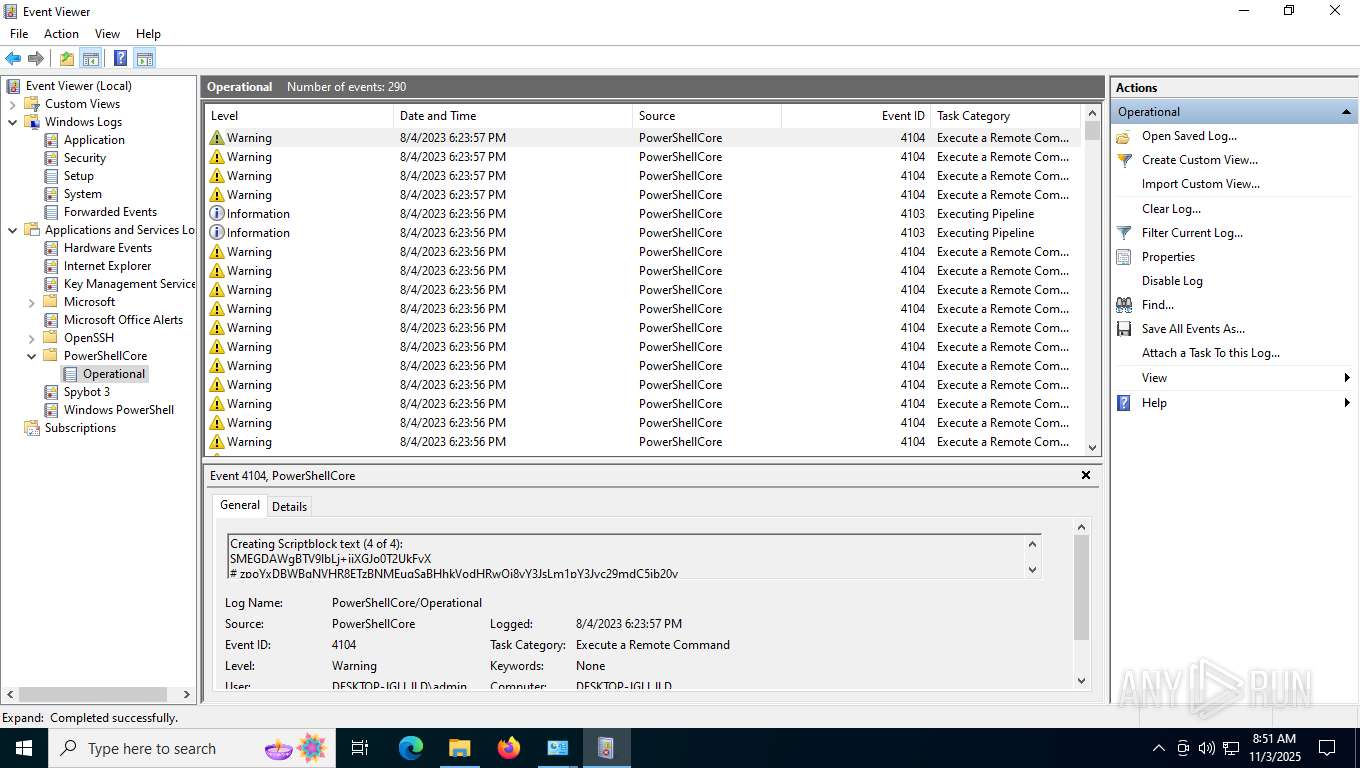Image resolution: width=1360 pixels, height=768 pixels.
Task: Click the Subscriptions icon in tree
Action: click(32, 428)
